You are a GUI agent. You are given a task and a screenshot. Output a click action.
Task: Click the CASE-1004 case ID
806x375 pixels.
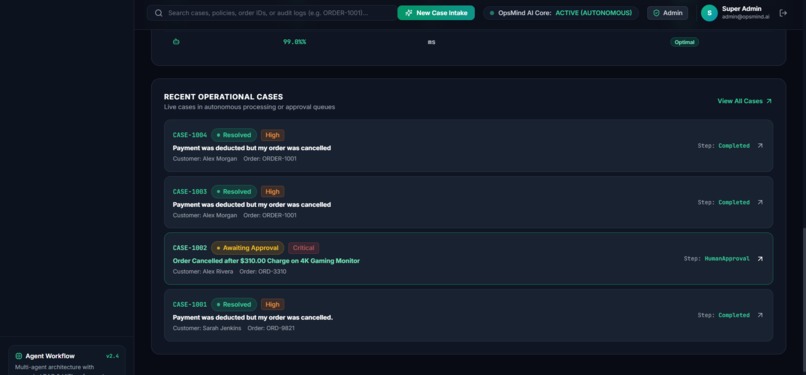[x=190, y=135]
